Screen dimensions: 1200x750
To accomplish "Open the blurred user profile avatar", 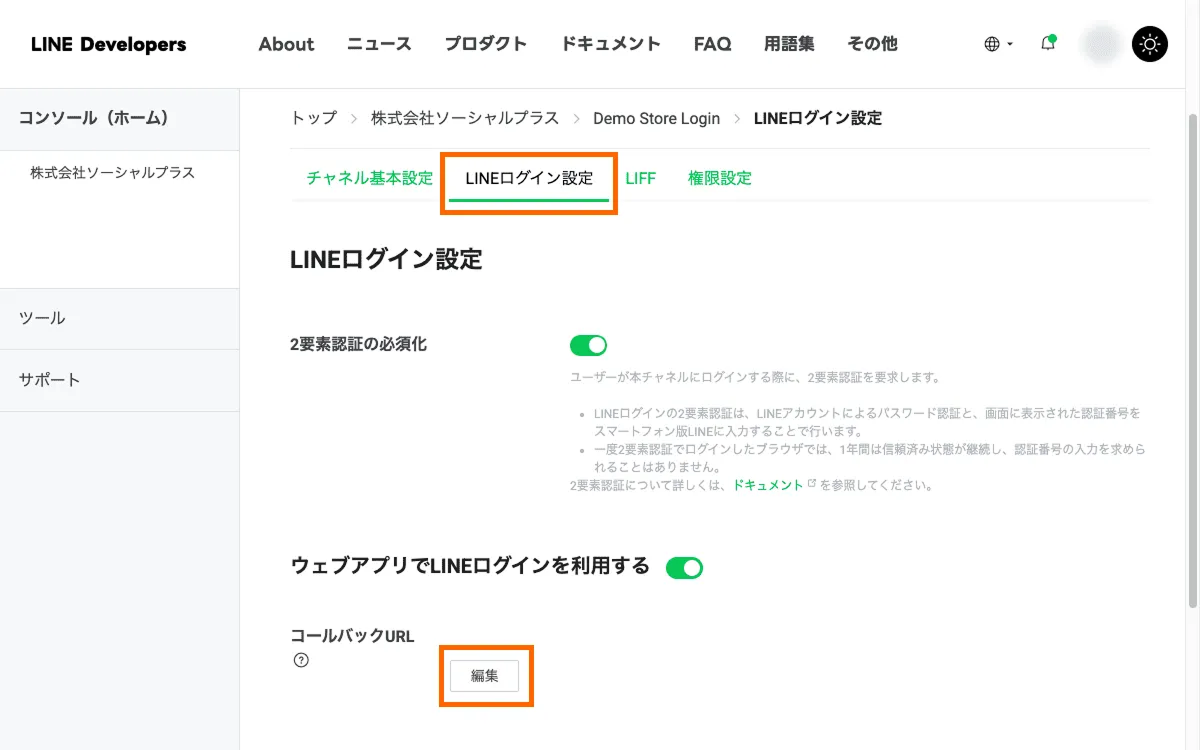I will pyautogui.click(x=1102, y=44).
